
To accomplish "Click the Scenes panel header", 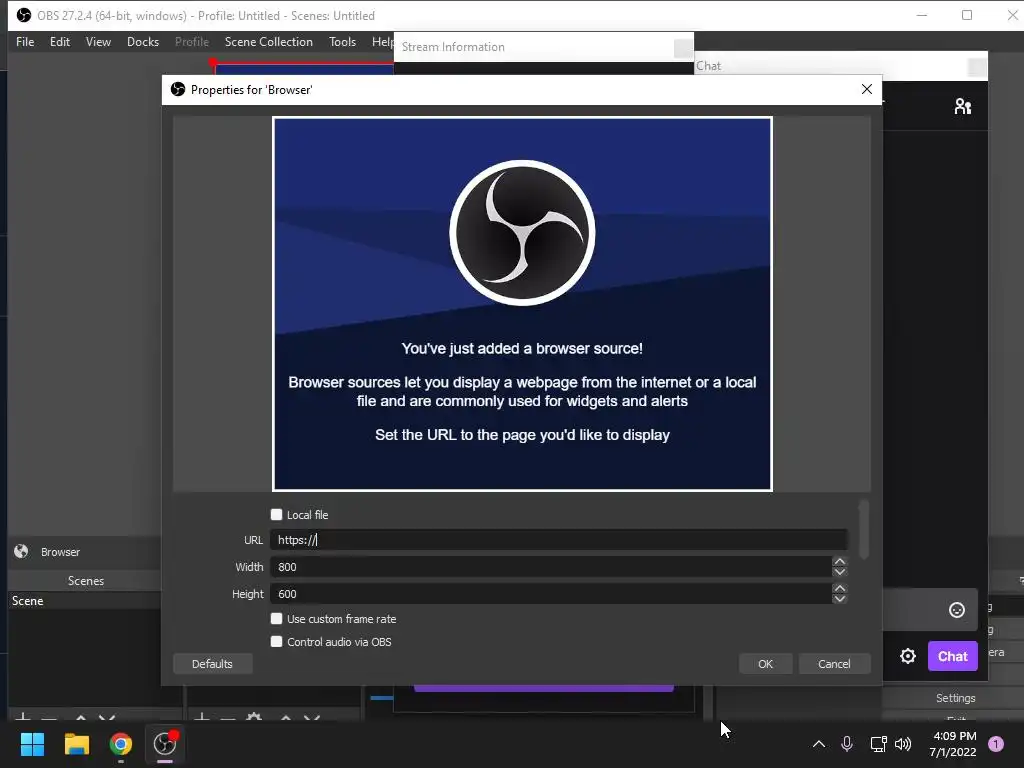I will click(85, 581).
